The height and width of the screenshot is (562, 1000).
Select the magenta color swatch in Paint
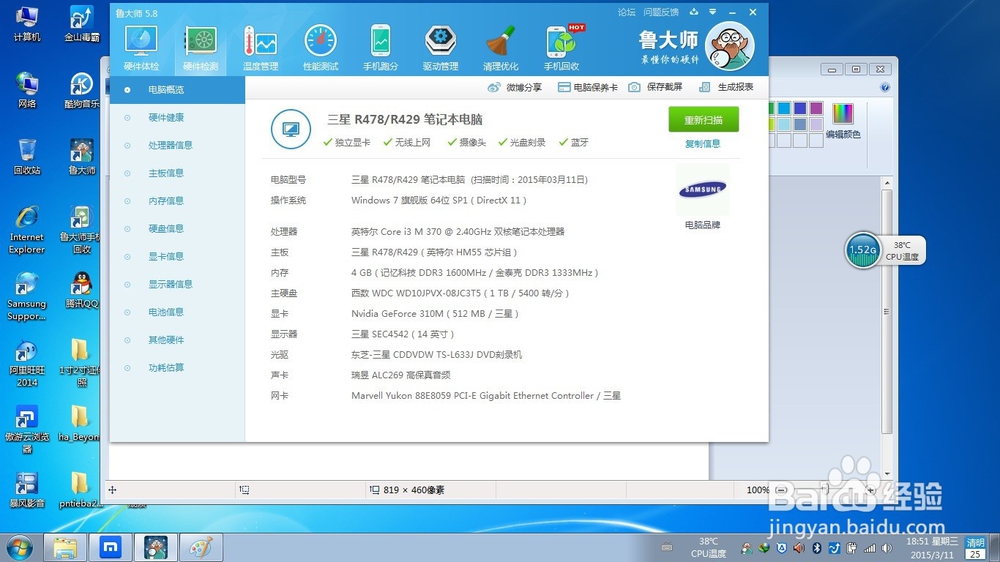816,108
